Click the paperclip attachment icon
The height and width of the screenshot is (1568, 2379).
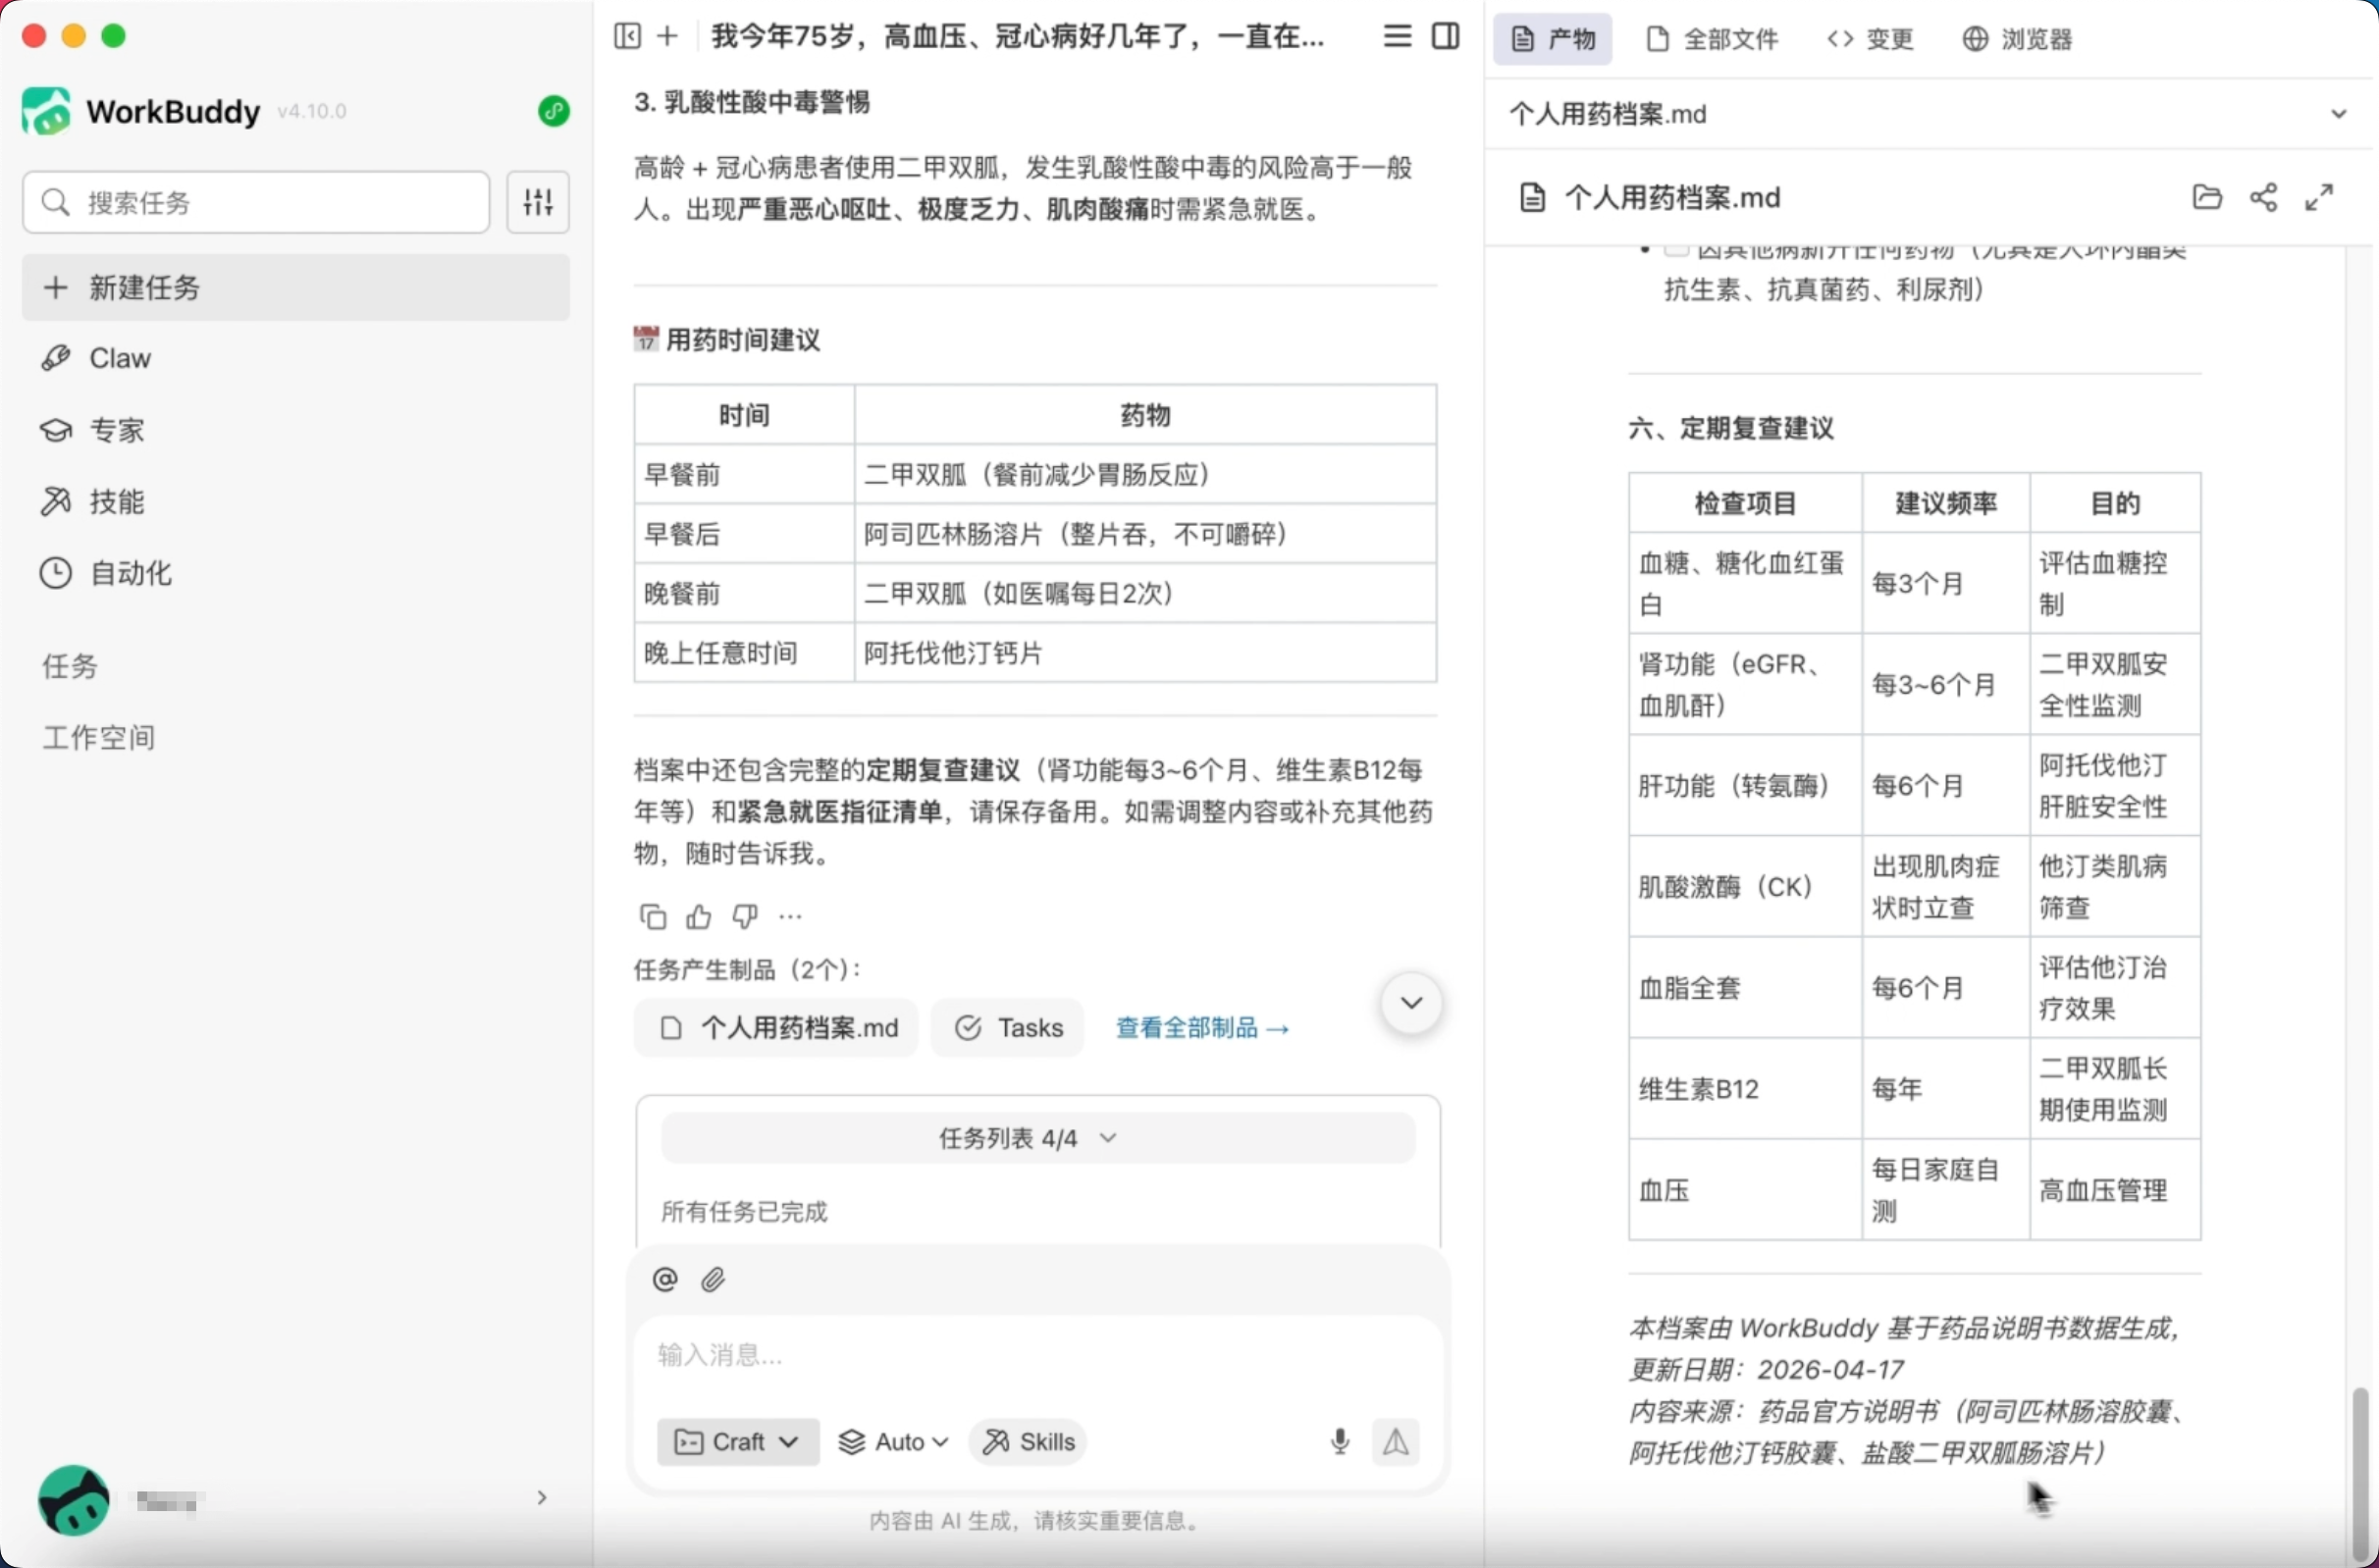pos(713,1279)
